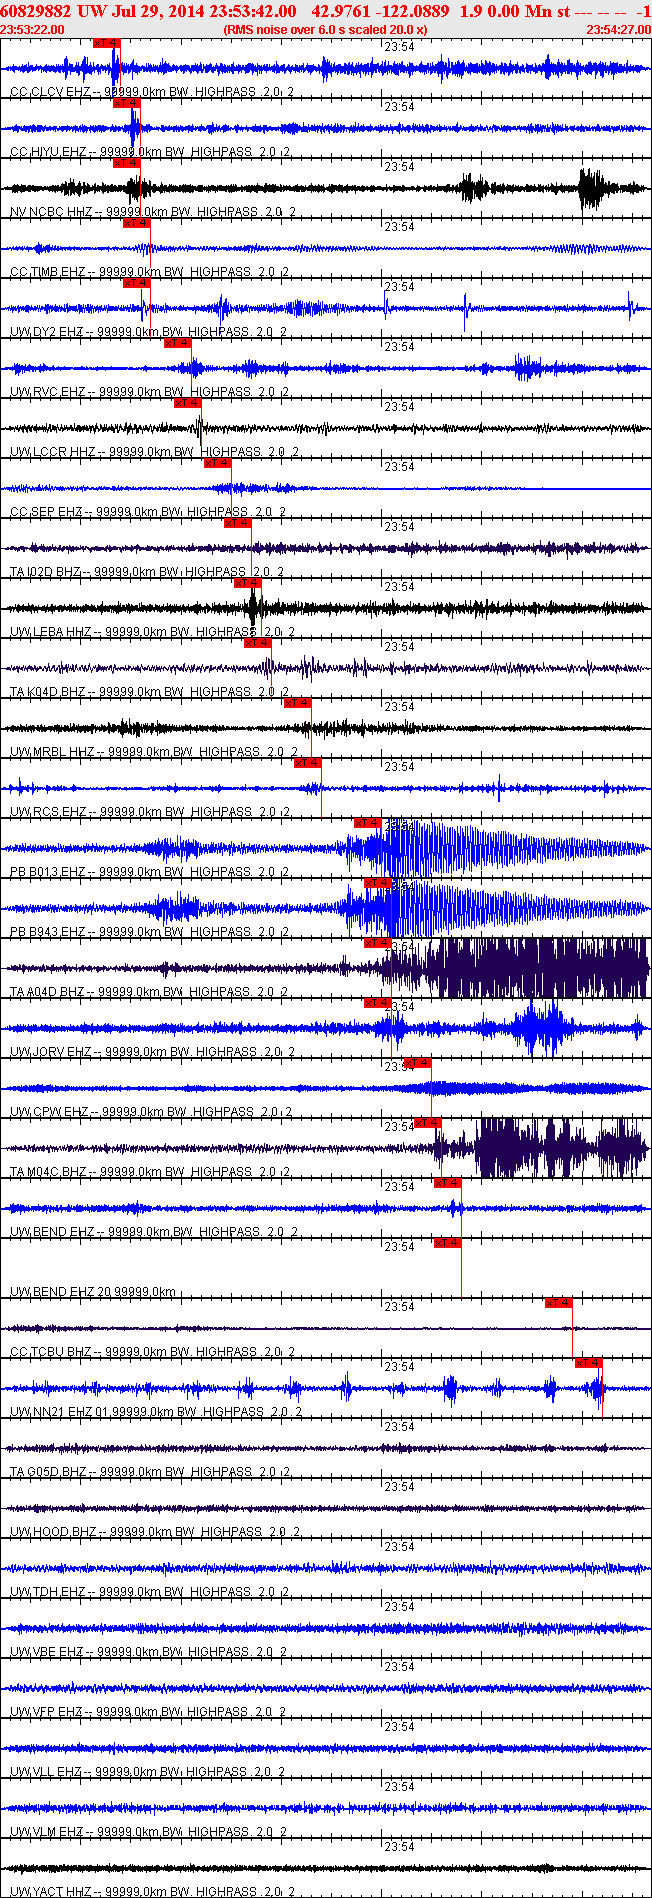Click the red pick flag on the UW.CPW trace
Screen dimensions: 652x1898
pyautogui.click(x=418, y=1063)
